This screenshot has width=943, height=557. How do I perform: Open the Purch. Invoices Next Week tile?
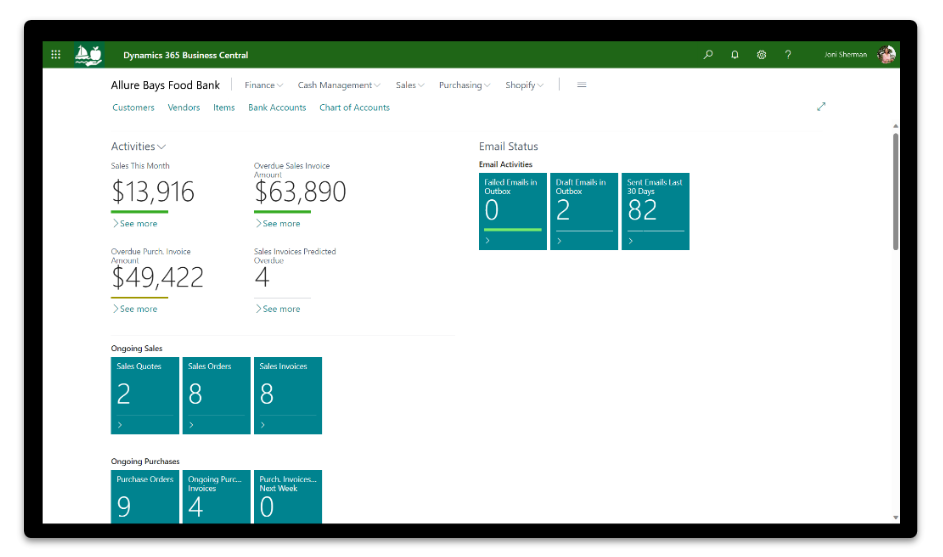(x=287, y=496)
